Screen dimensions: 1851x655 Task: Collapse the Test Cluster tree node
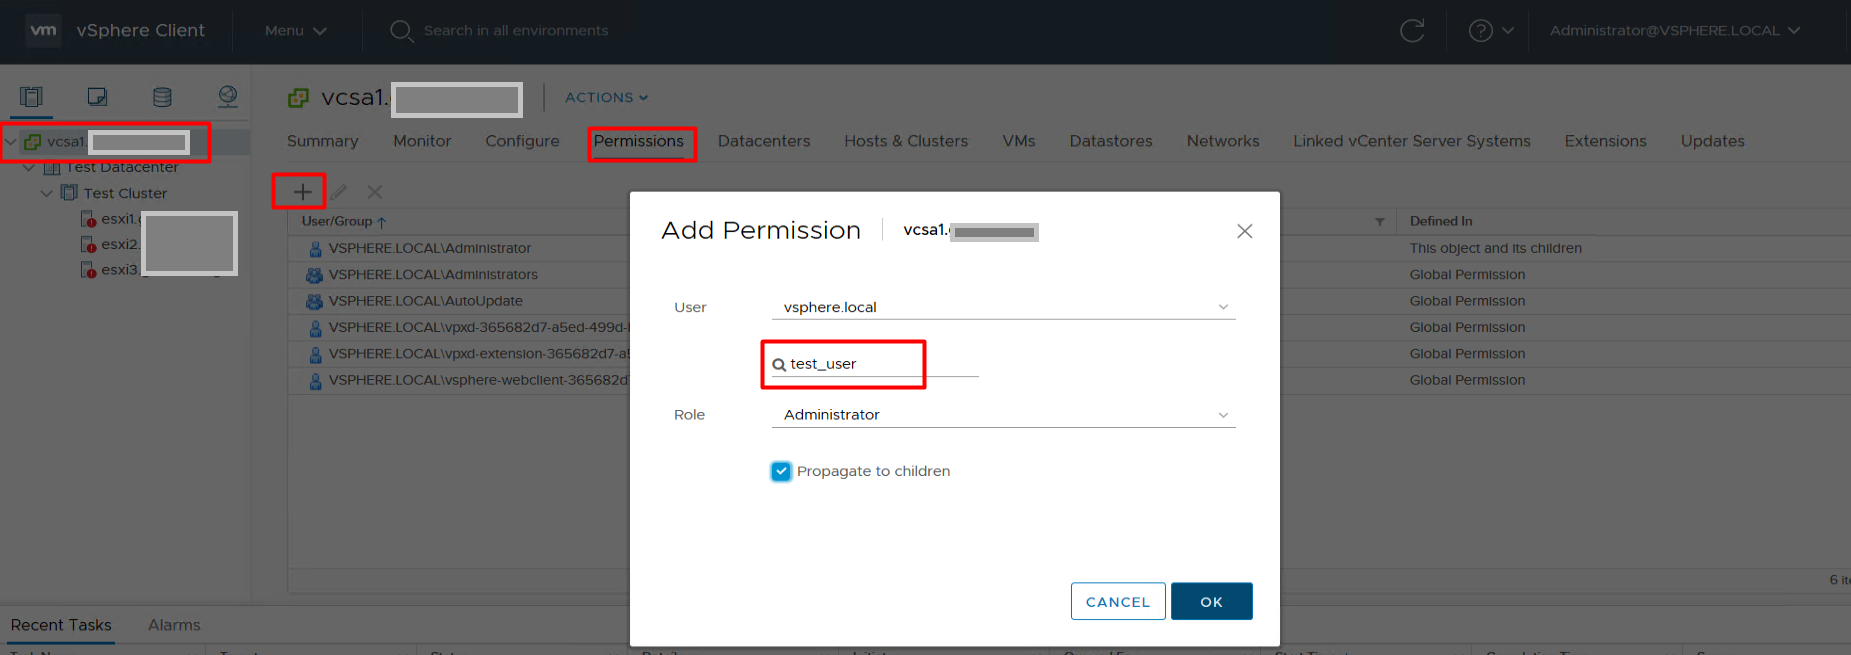(x=47, y=193)
